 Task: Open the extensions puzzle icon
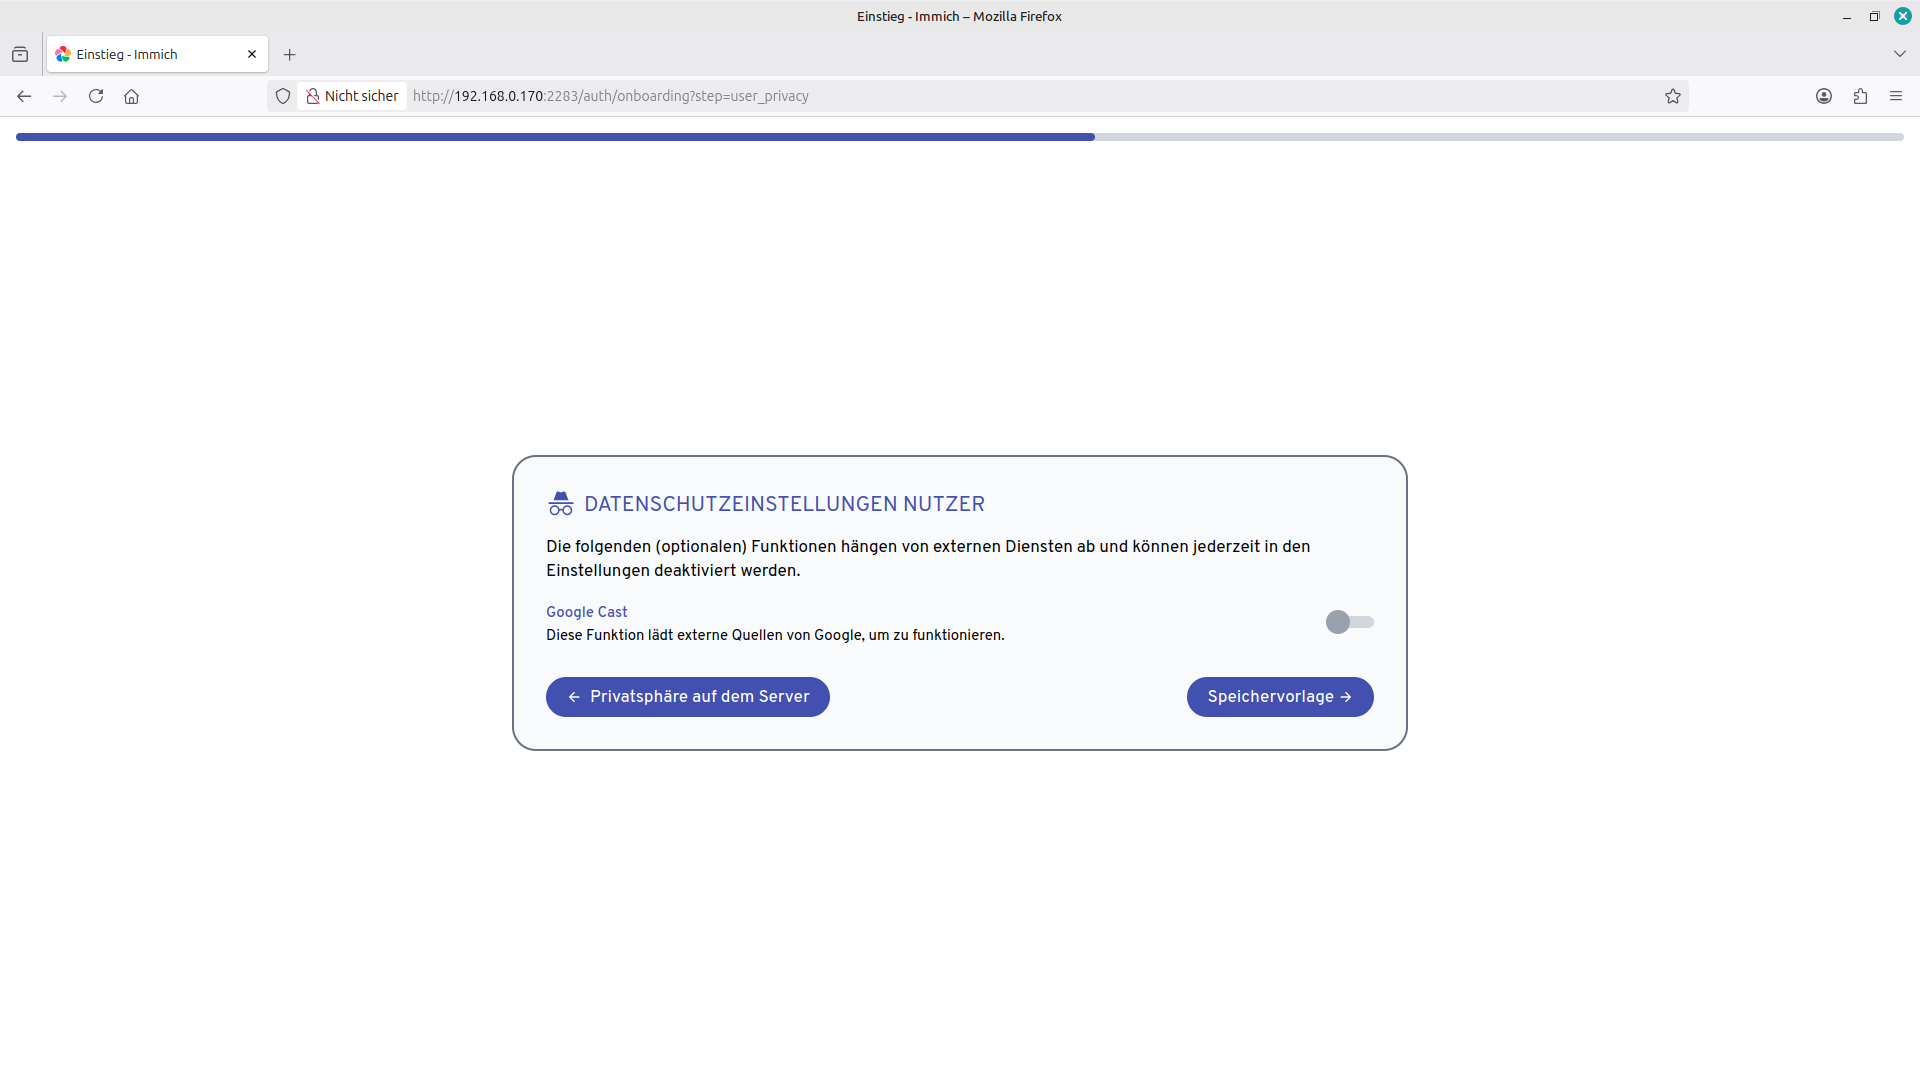tap(1860, 96)
